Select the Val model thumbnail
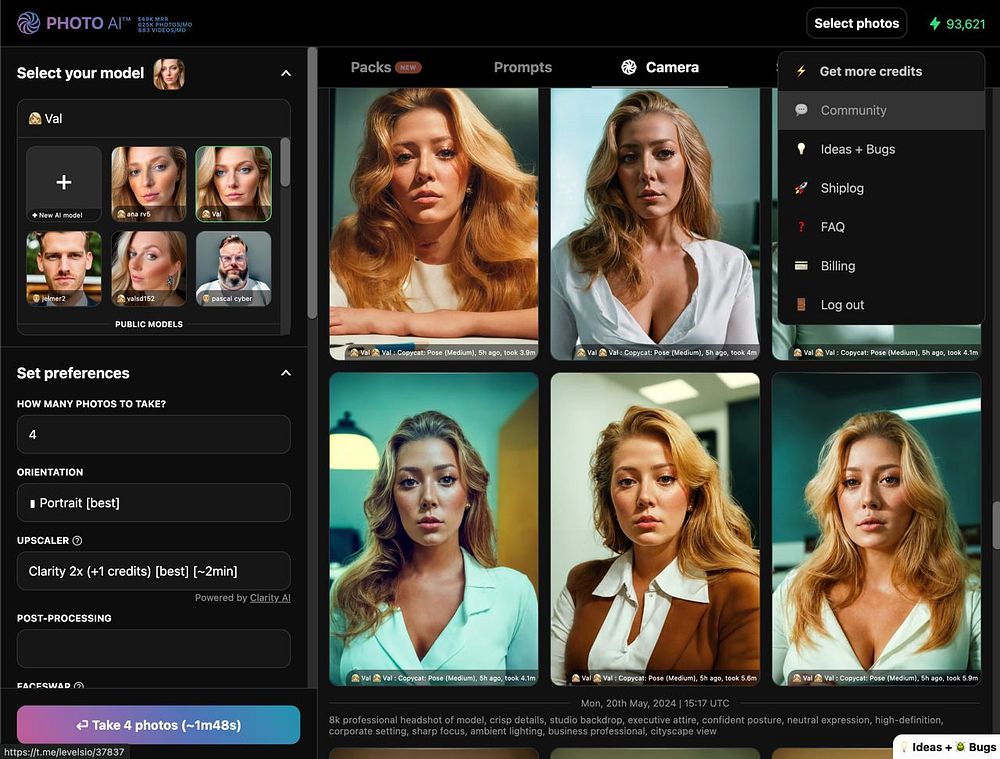This screenshot has height=759, width=1000. click(233, 184)
